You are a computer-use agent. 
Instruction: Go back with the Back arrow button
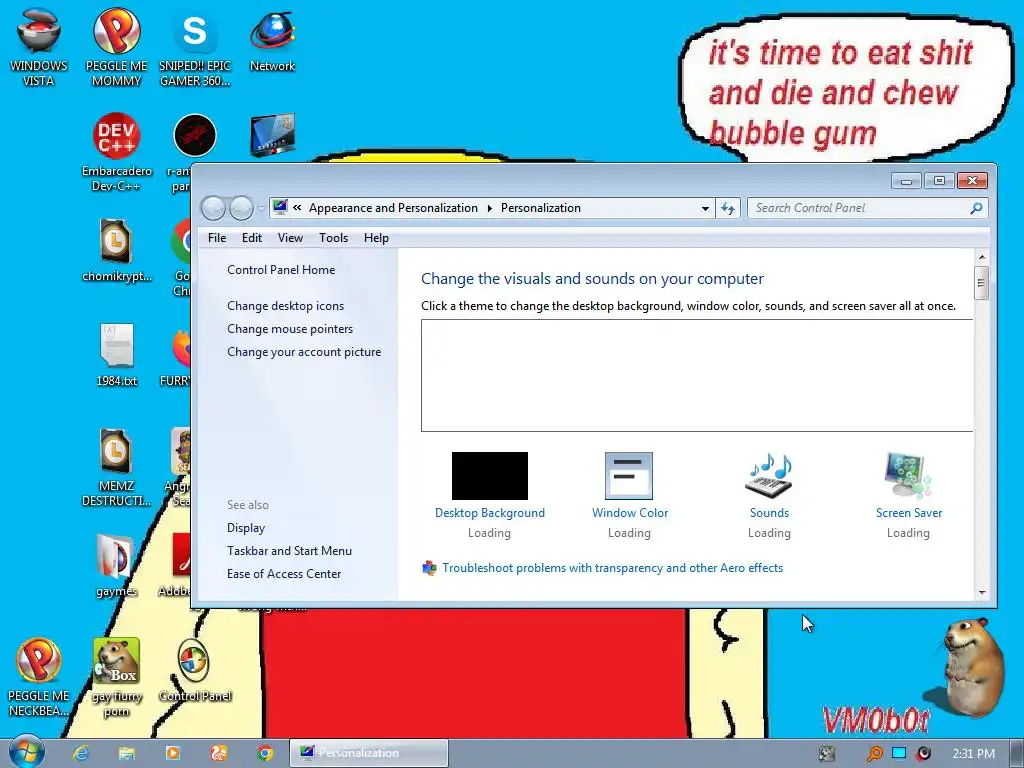[213, 208]
